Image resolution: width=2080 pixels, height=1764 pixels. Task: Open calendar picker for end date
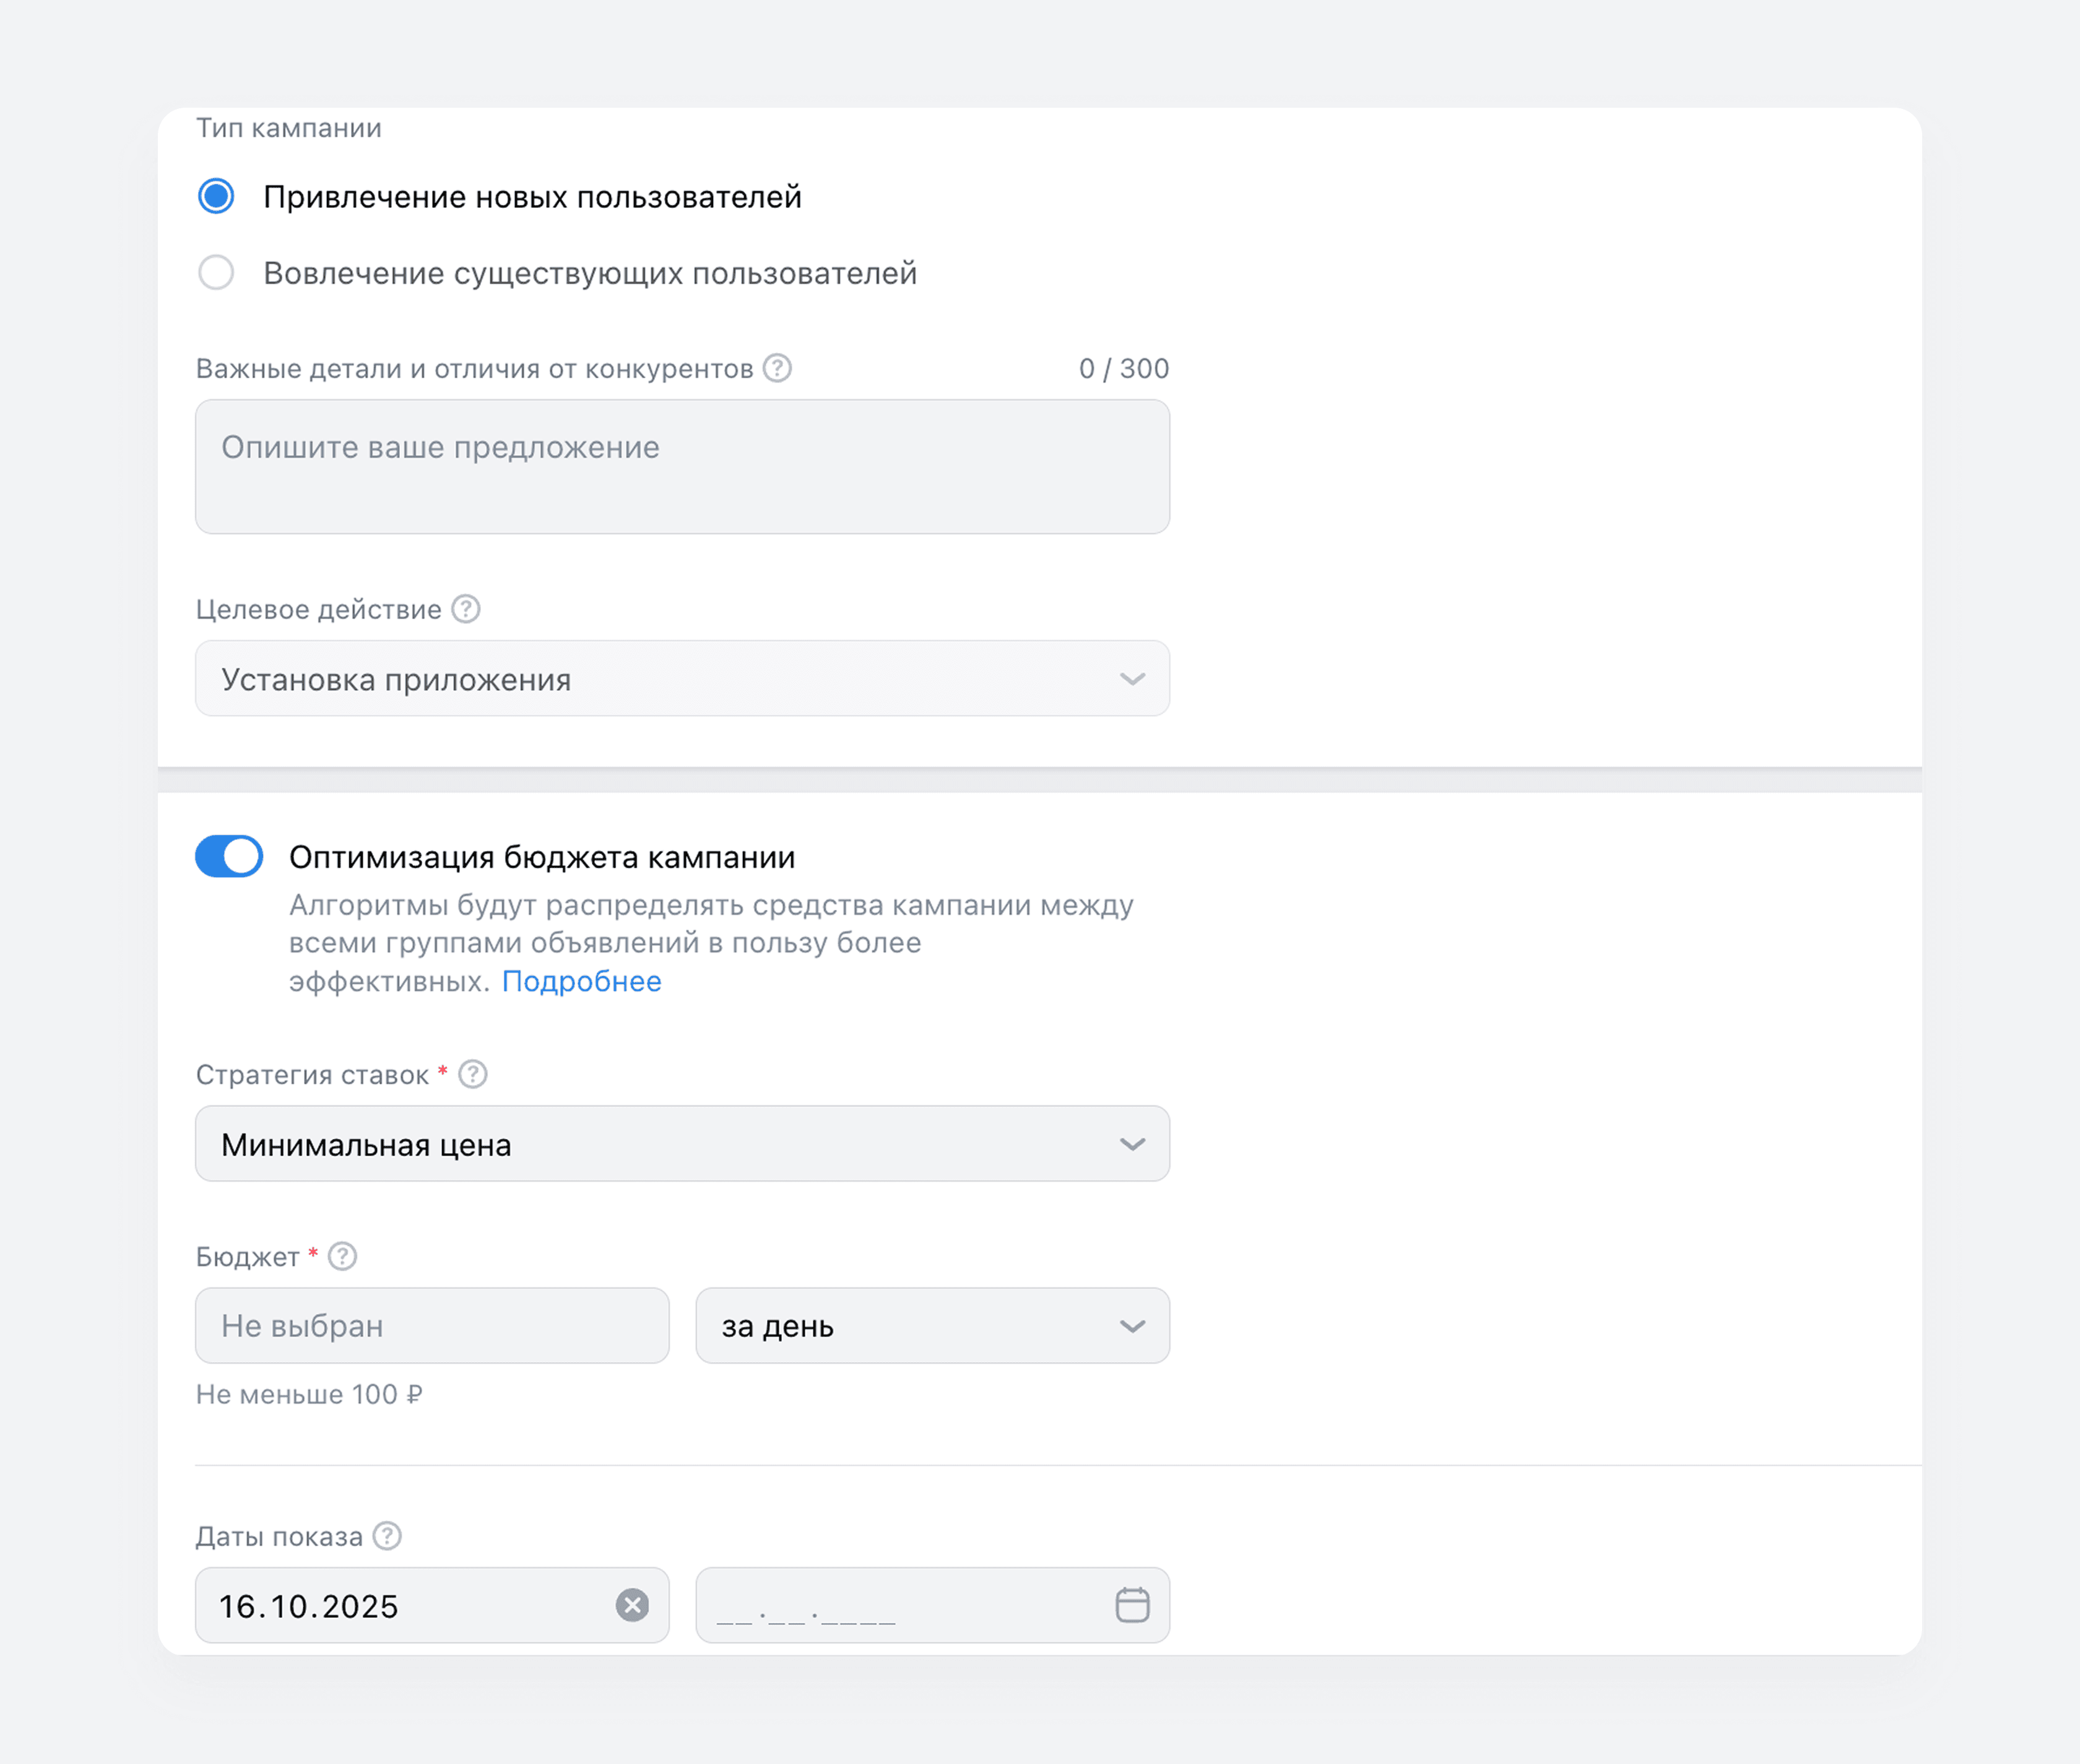[x=1132, y=1605]
